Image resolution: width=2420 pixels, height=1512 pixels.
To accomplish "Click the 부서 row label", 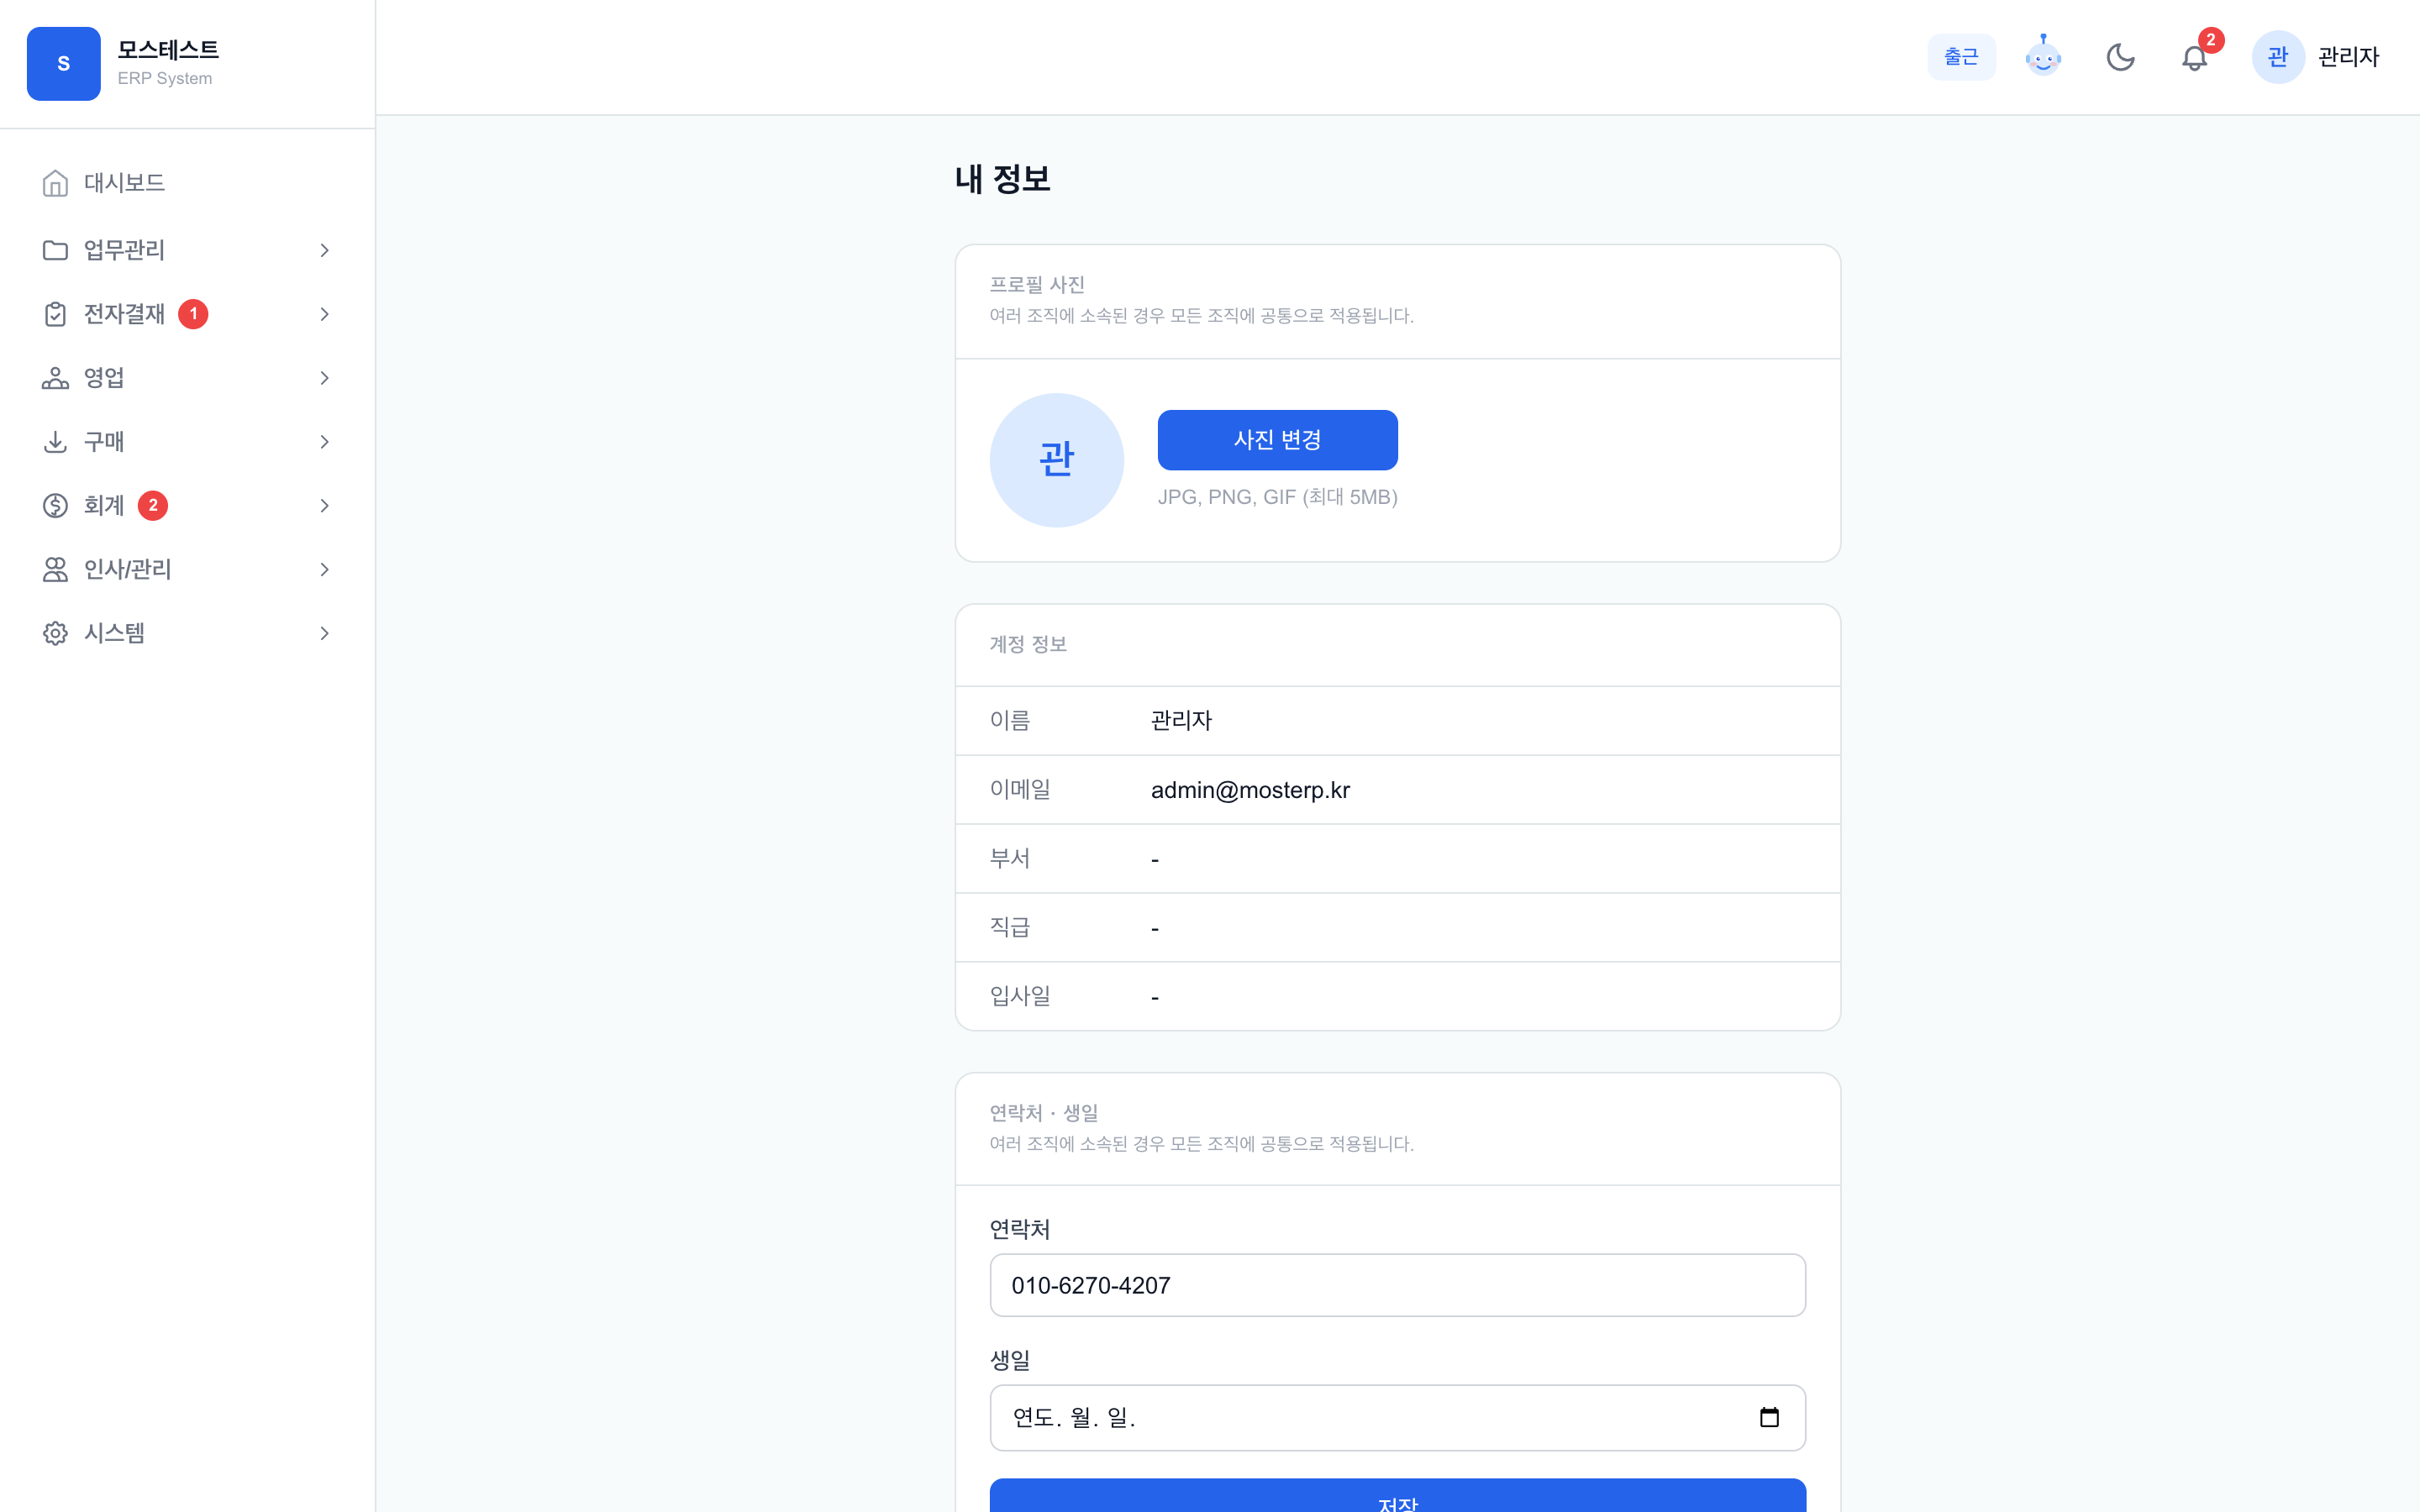I will (x=1009, y=858).
